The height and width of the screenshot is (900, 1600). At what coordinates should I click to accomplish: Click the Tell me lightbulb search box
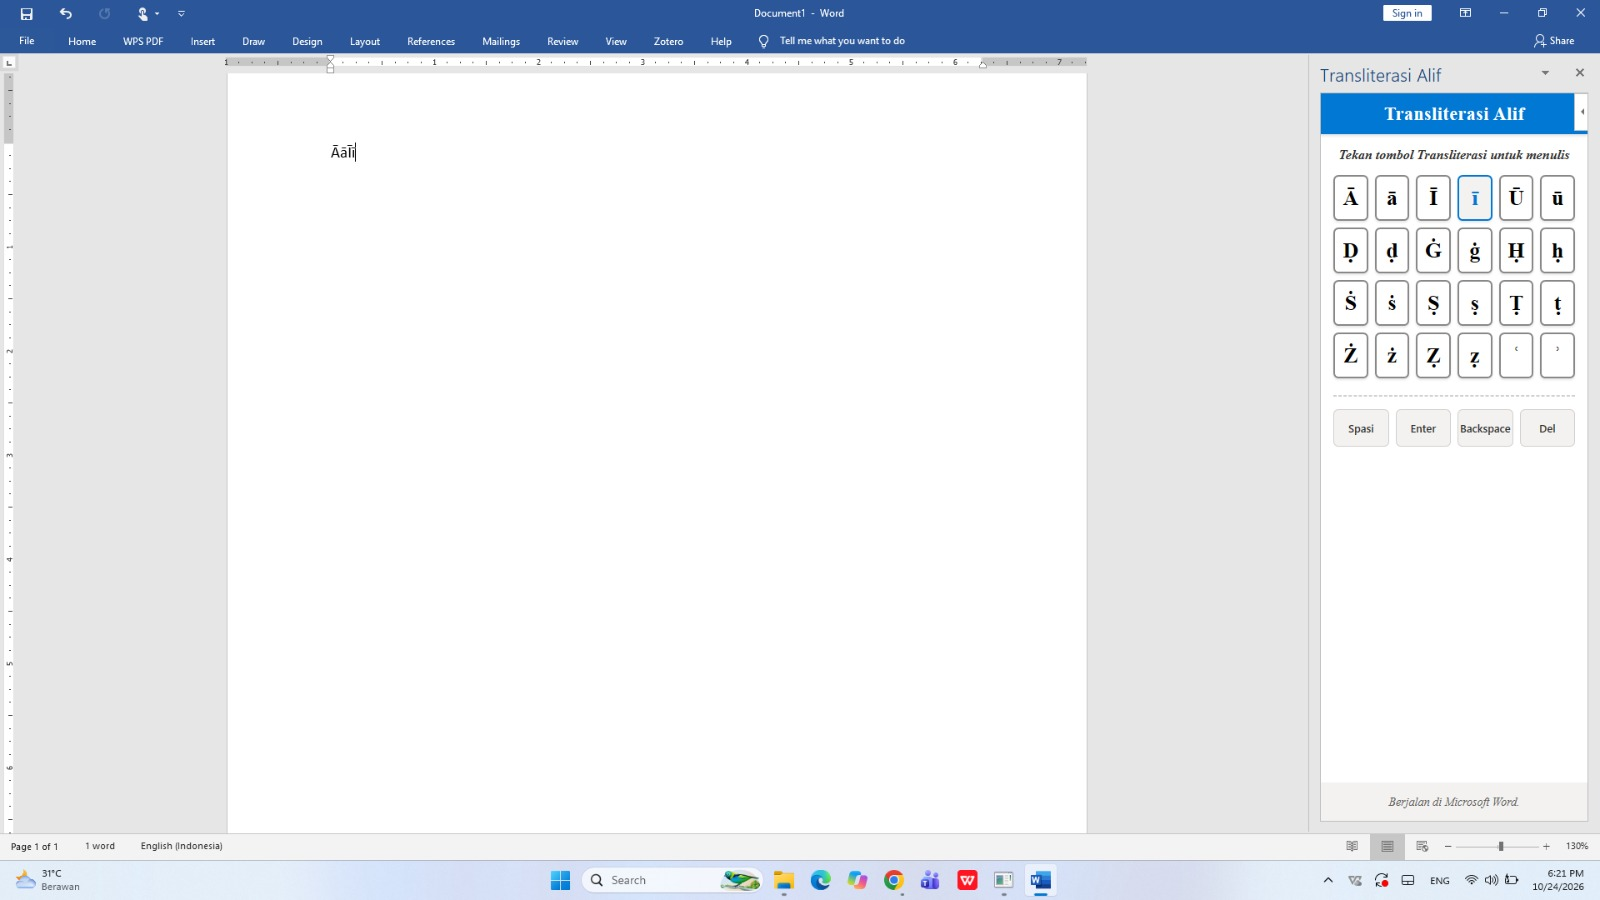click(x=832, y=41)
